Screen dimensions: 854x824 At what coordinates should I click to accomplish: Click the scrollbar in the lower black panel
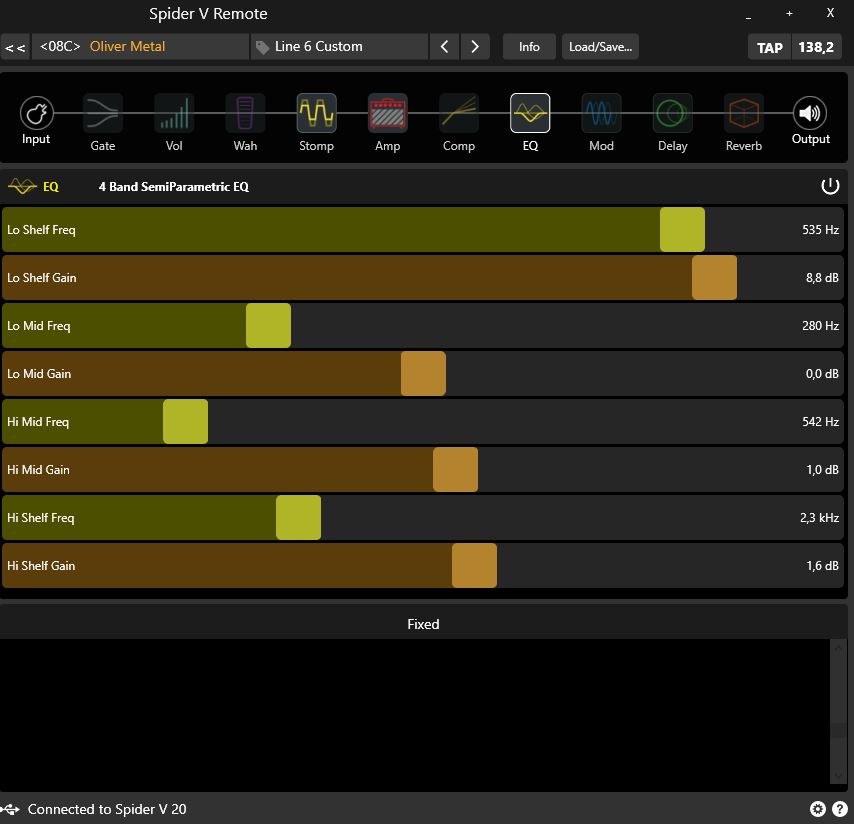point(838,711)
